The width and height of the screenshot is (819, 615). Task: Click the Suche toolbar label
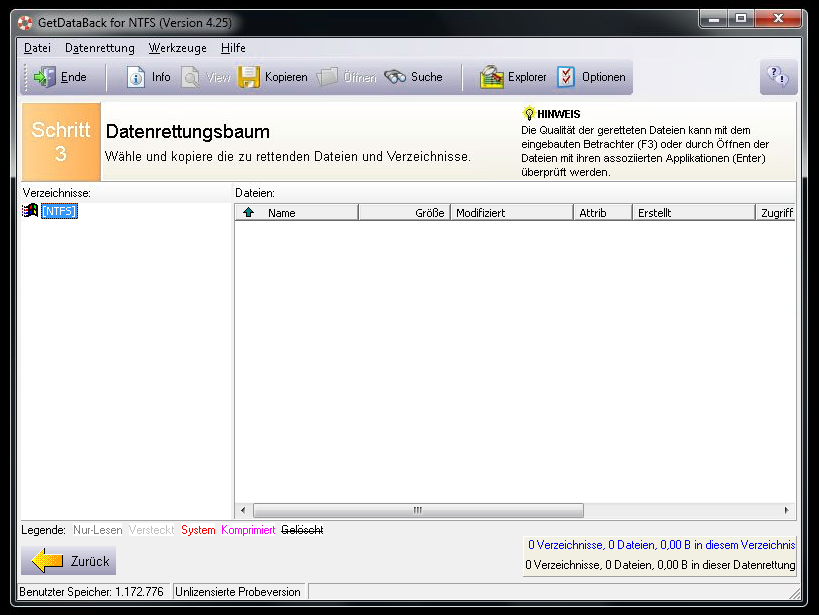click(427, 77)
